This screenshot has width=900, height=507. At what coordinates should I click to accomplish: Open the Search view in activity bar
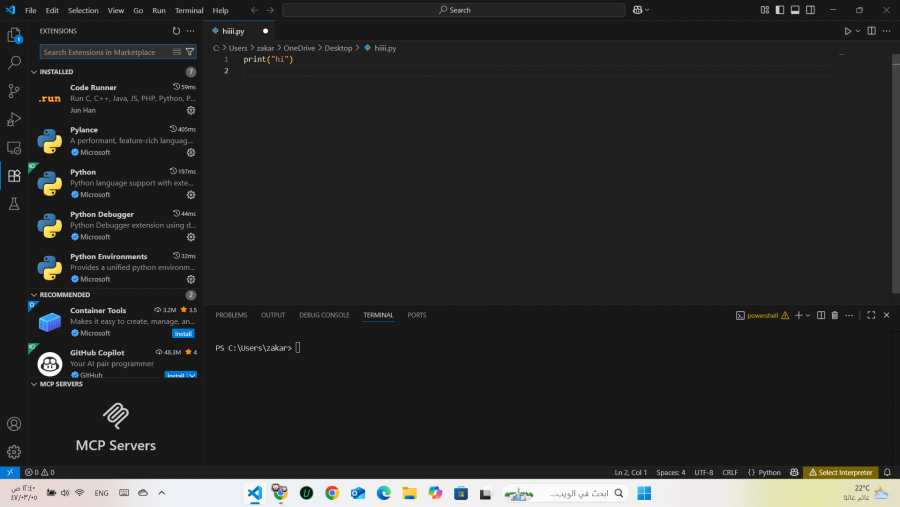coord(14,63)
